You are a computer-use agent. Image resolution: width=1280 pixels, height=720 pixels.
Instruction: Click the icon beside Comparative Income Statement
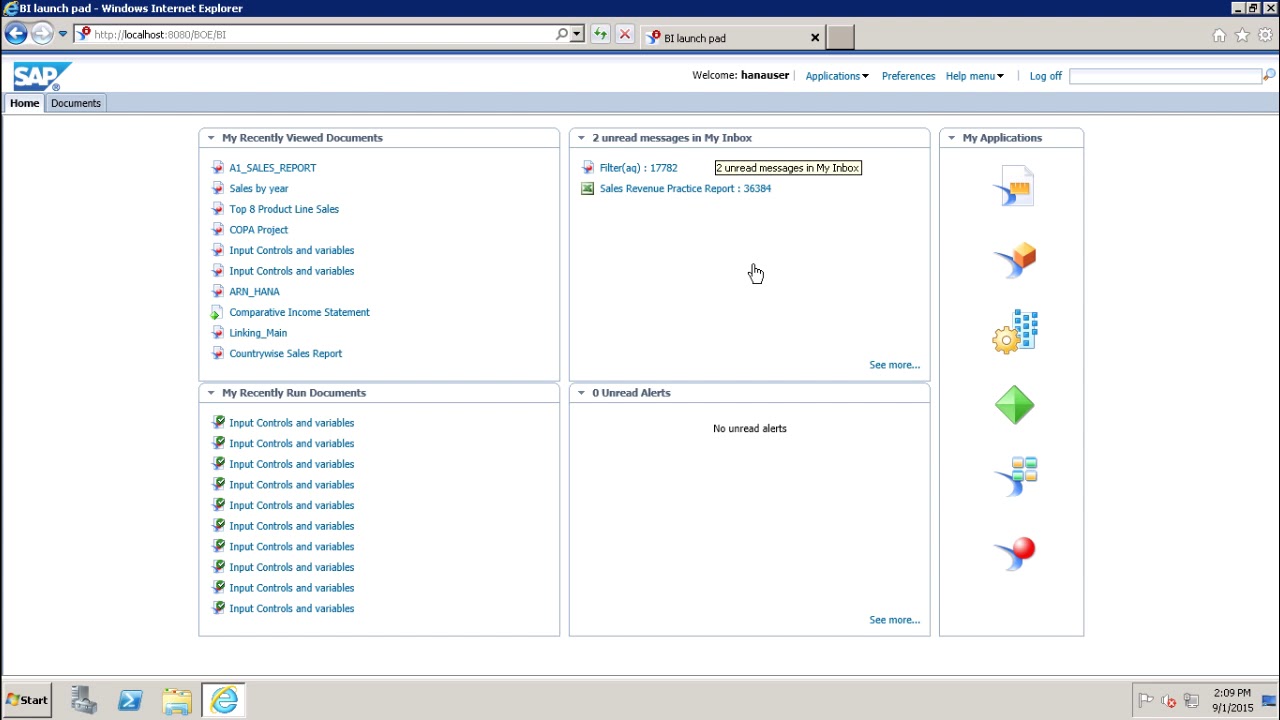pos(218,312)
